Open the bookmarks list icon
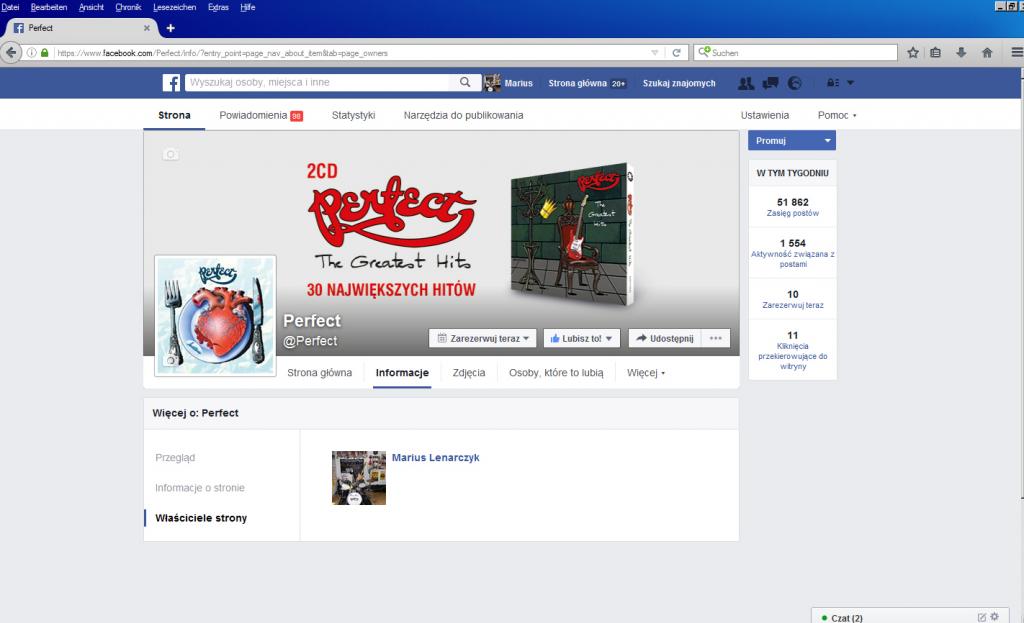Image resolution: width=1024 pixels, height=623 pixels. [x=935, y=53]
